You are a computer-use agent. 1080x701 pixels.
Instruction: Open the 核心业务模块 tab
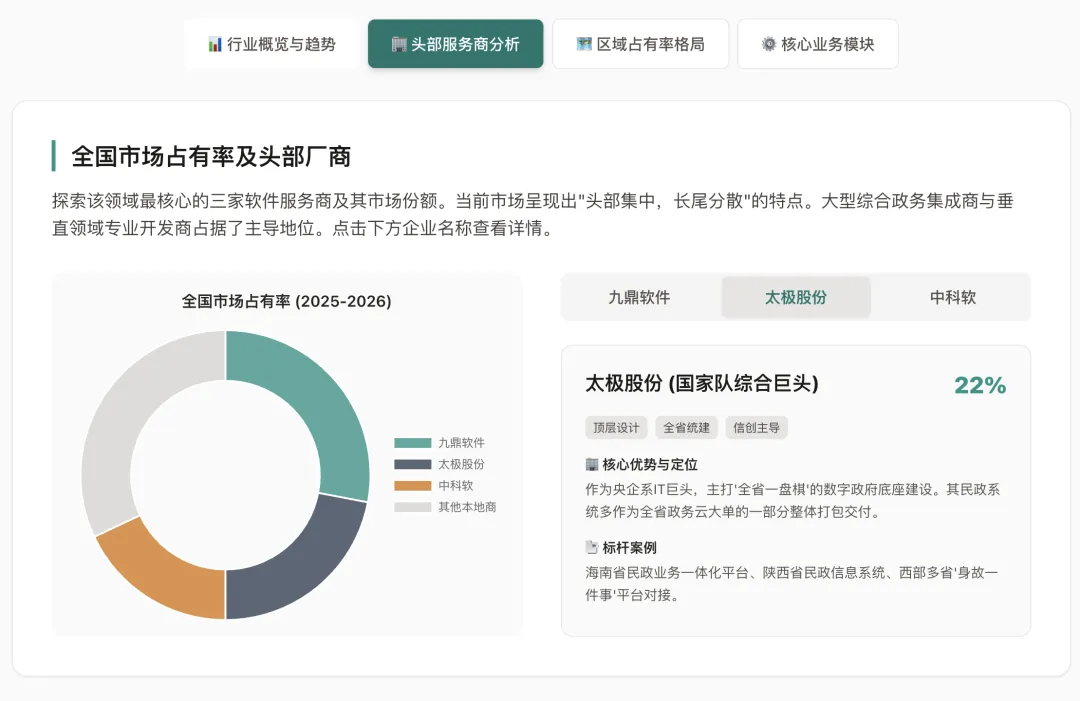[x=818, y=44]
